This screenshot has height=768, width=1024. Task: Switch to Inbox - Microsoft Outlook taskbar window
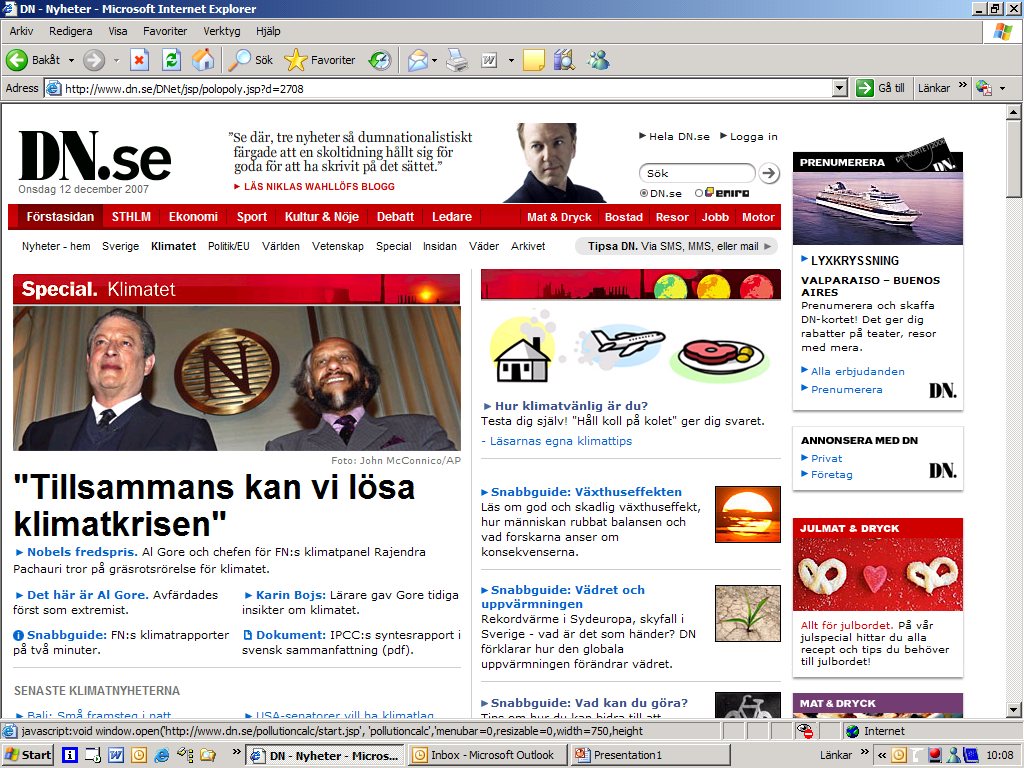(x=487, y=755)
